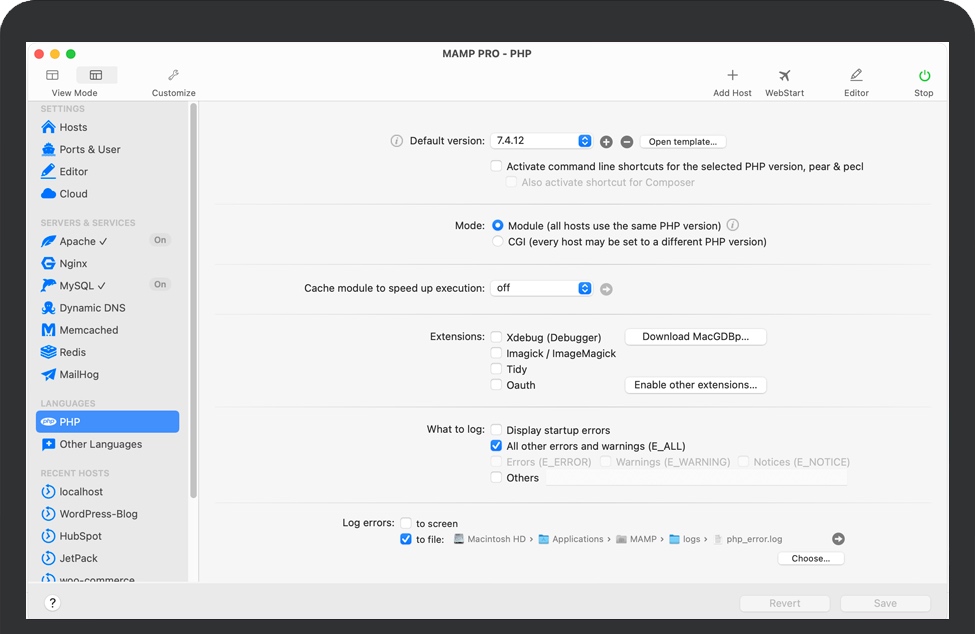Click the Customize wrench icon
The height and width of the screenshot is (634, 975).
coord(173,76)
